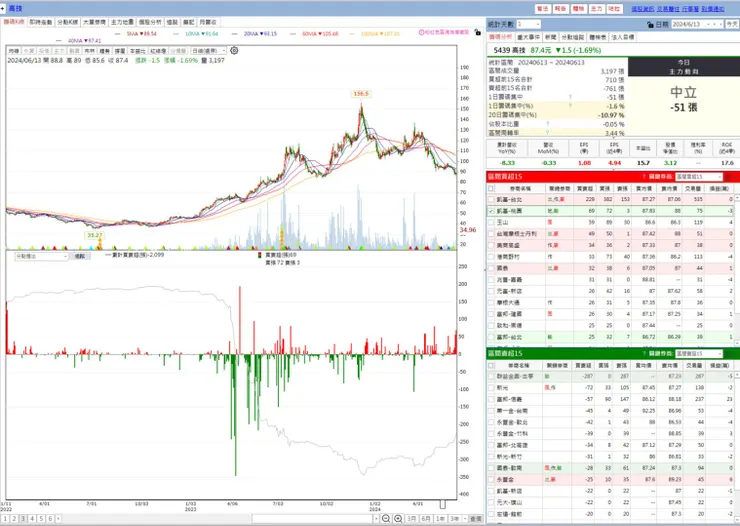Toggle the 本益比 chart button
This screenshot has width=740, height=526.
pos(137,50)
